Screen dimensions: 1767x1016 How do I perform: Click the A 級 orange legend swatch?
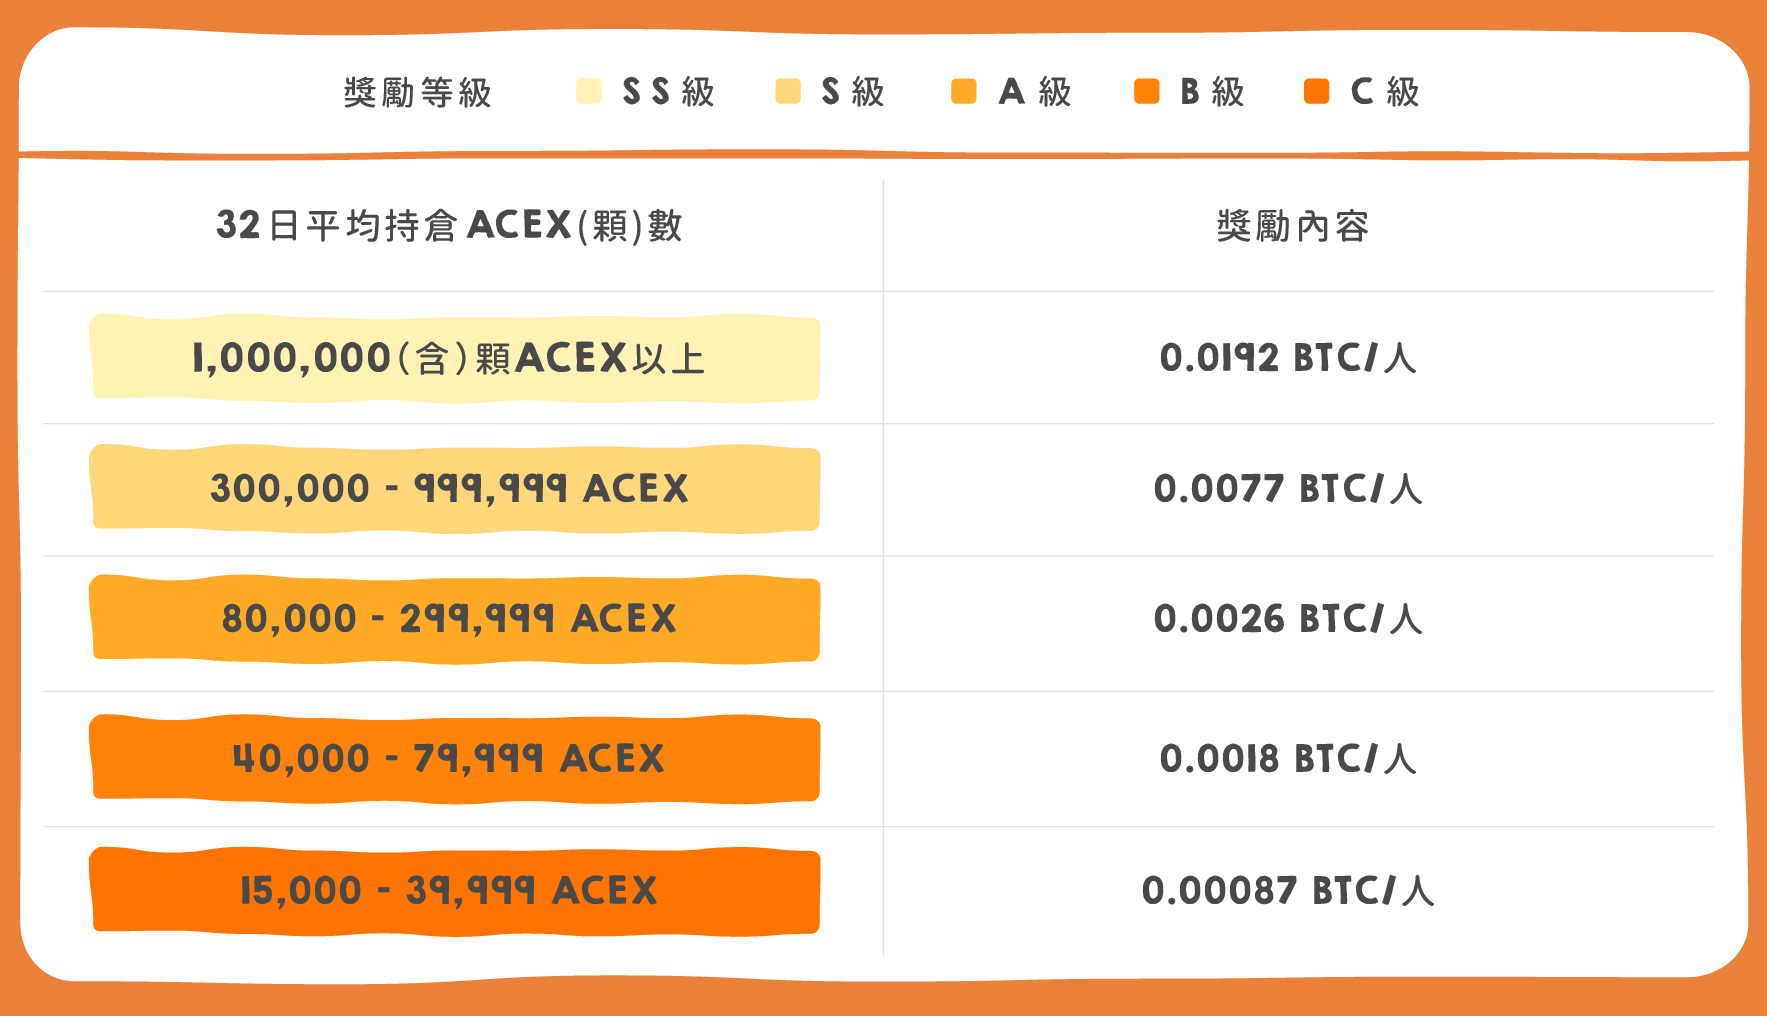[963, 91]
